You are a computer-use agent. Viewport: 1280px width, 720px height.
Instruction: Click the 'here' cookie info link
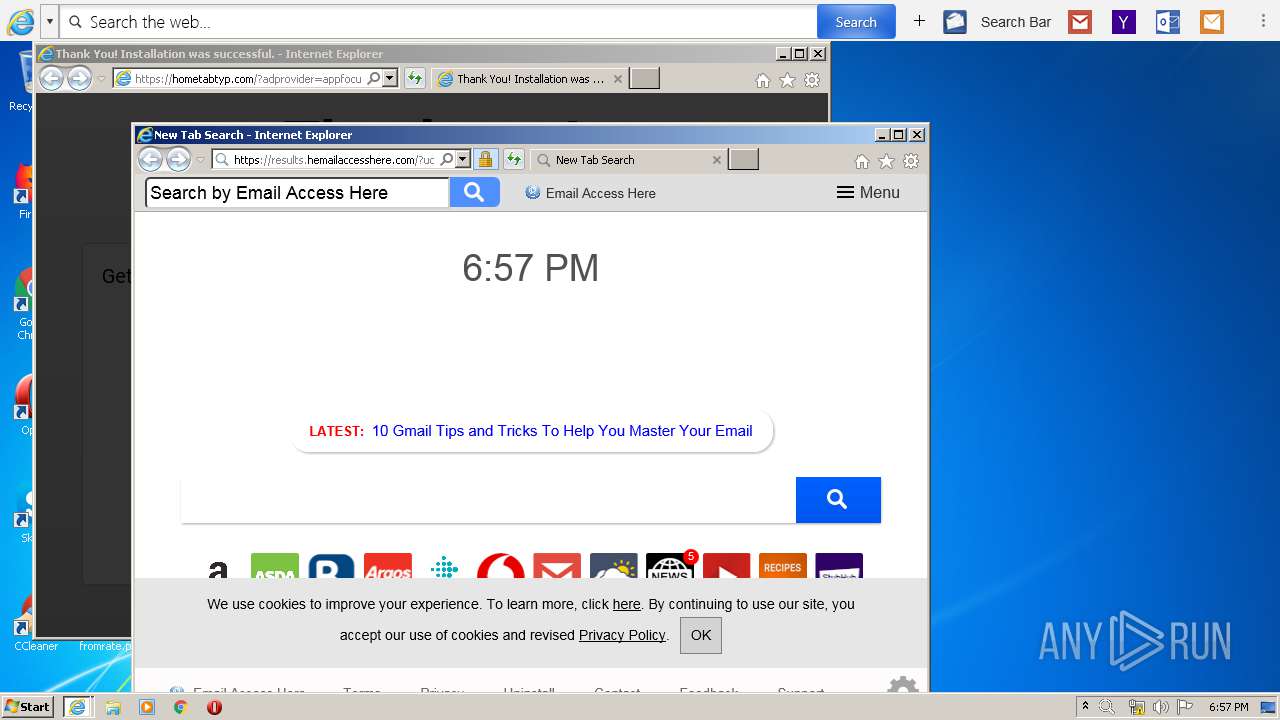[627, 604]
